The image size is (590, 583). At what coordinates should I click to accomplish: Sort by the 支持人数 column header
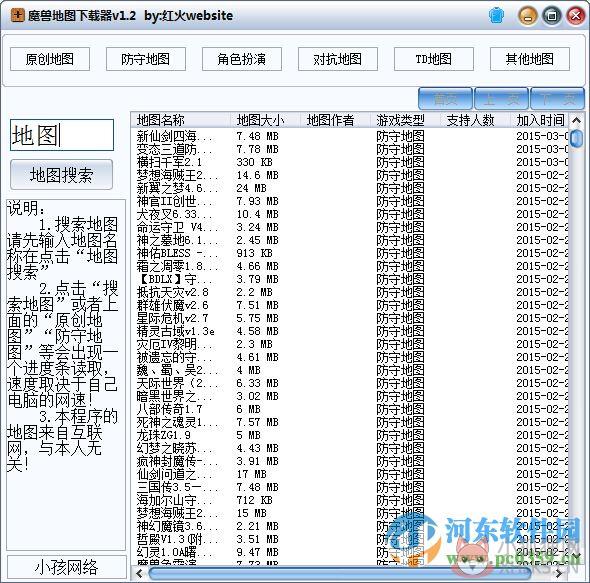(475, 120)
